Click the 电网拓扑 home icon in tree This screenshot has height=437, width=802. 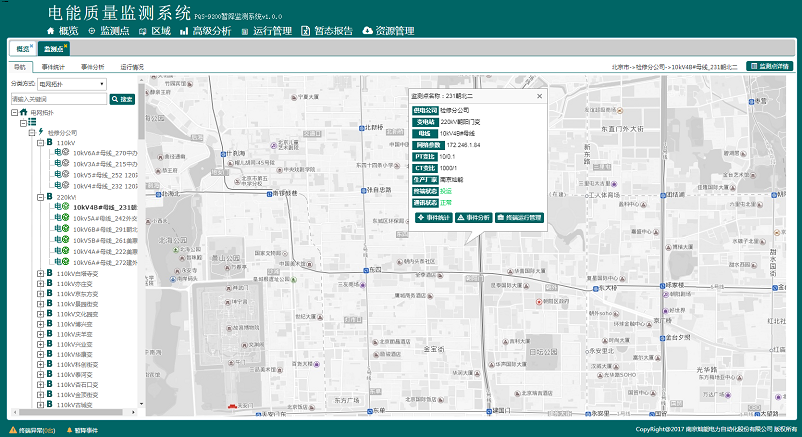tap(22, 113)
